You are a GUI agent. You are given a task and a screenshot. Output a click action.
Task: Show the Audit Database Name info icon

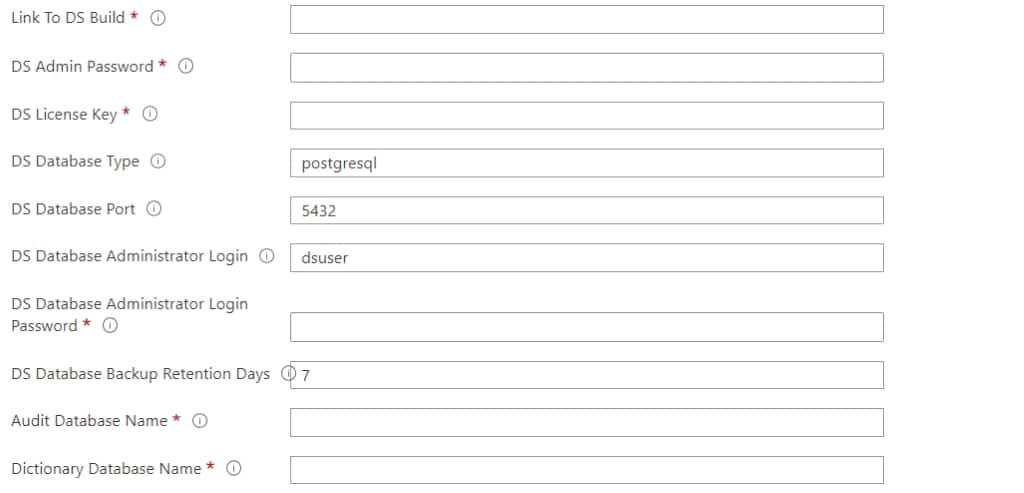coord(200,421)
